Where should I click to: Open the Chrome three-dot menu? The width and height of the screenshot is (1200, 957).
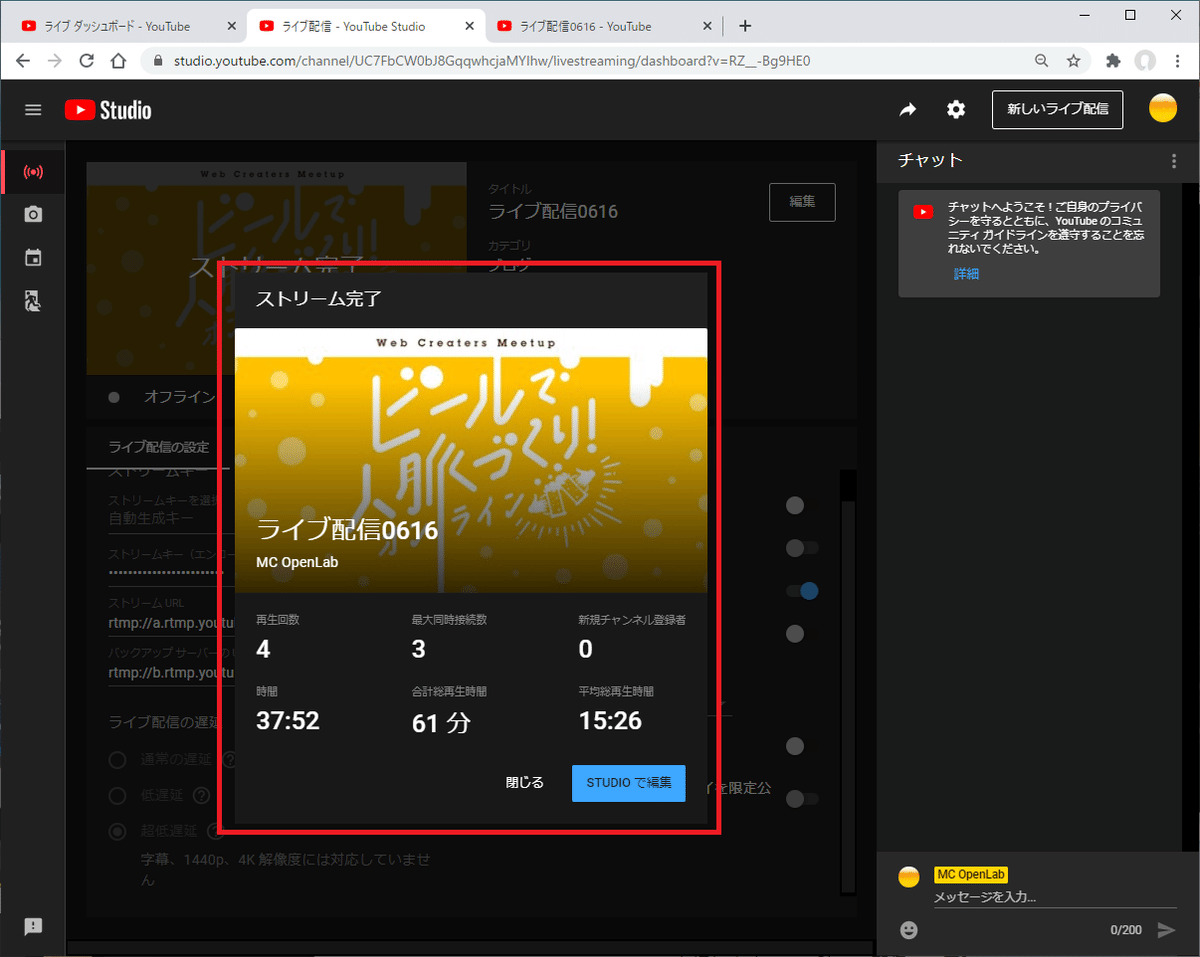tap(1178, 61)
